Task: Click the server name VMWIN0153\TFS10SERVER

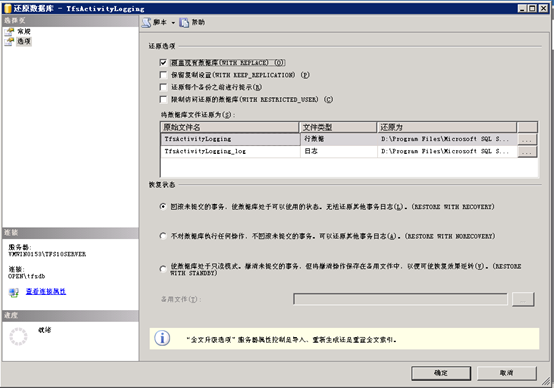Action: pos(47,254)
